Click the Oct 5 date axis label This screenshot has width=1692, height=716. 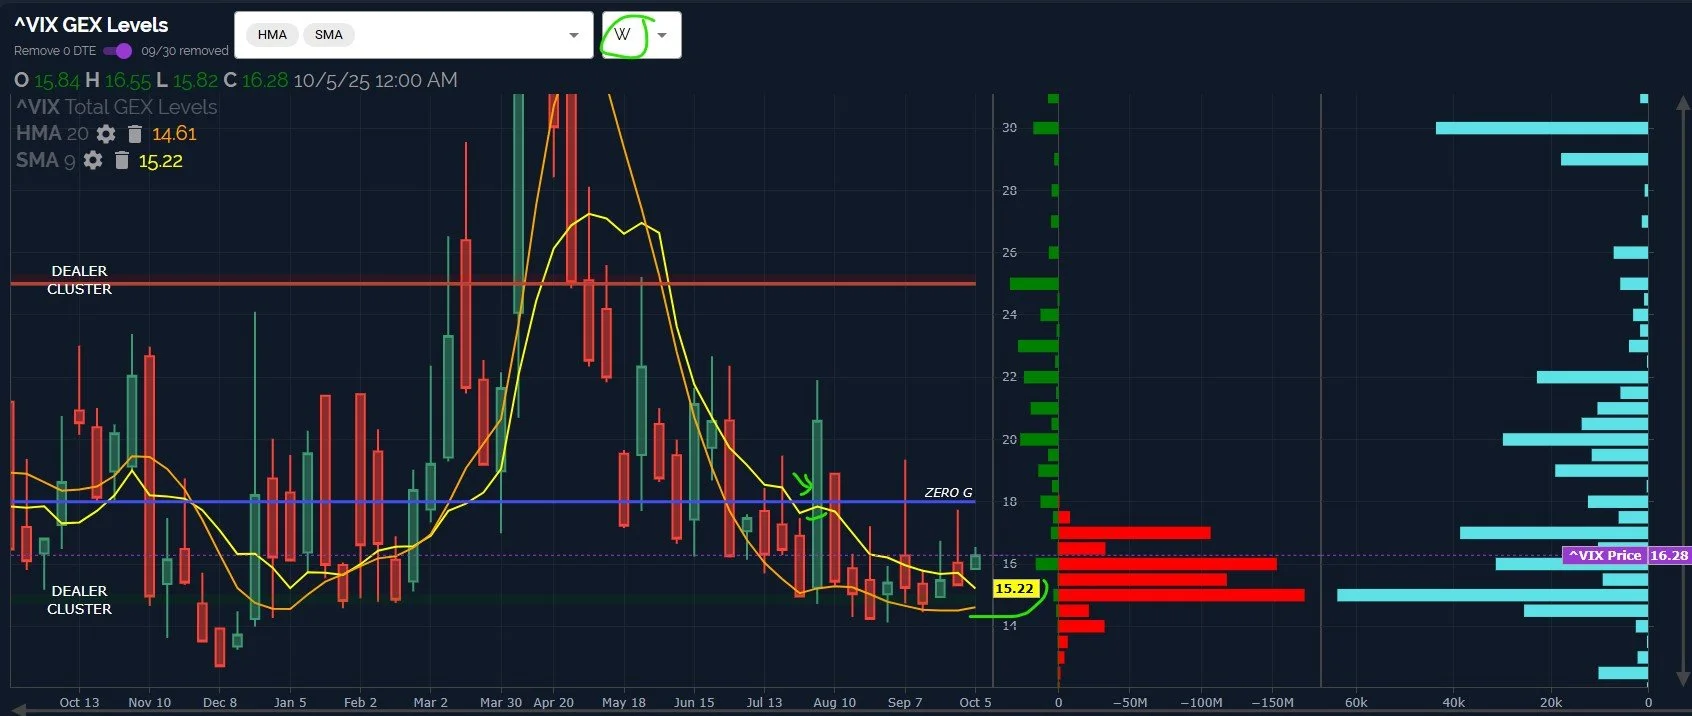point(975,702)
